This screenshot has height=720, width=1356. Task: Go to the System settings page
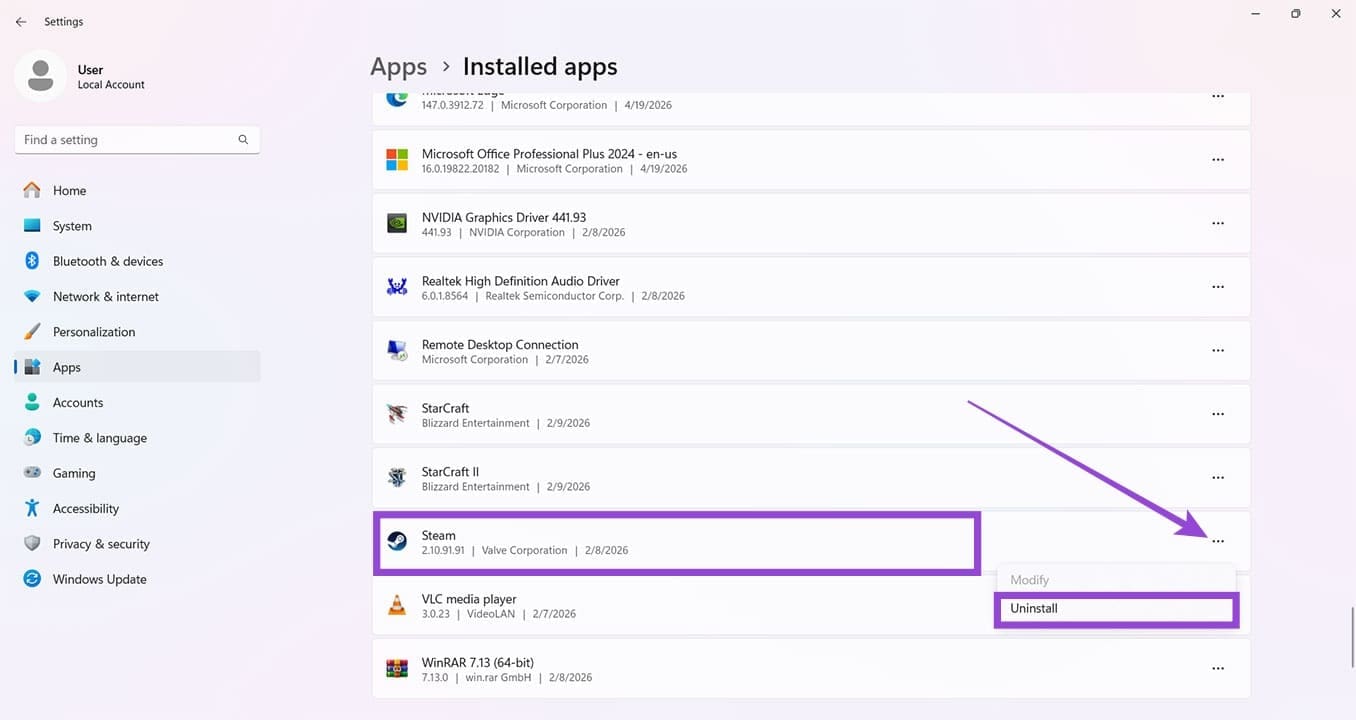(x=138, y=226)
